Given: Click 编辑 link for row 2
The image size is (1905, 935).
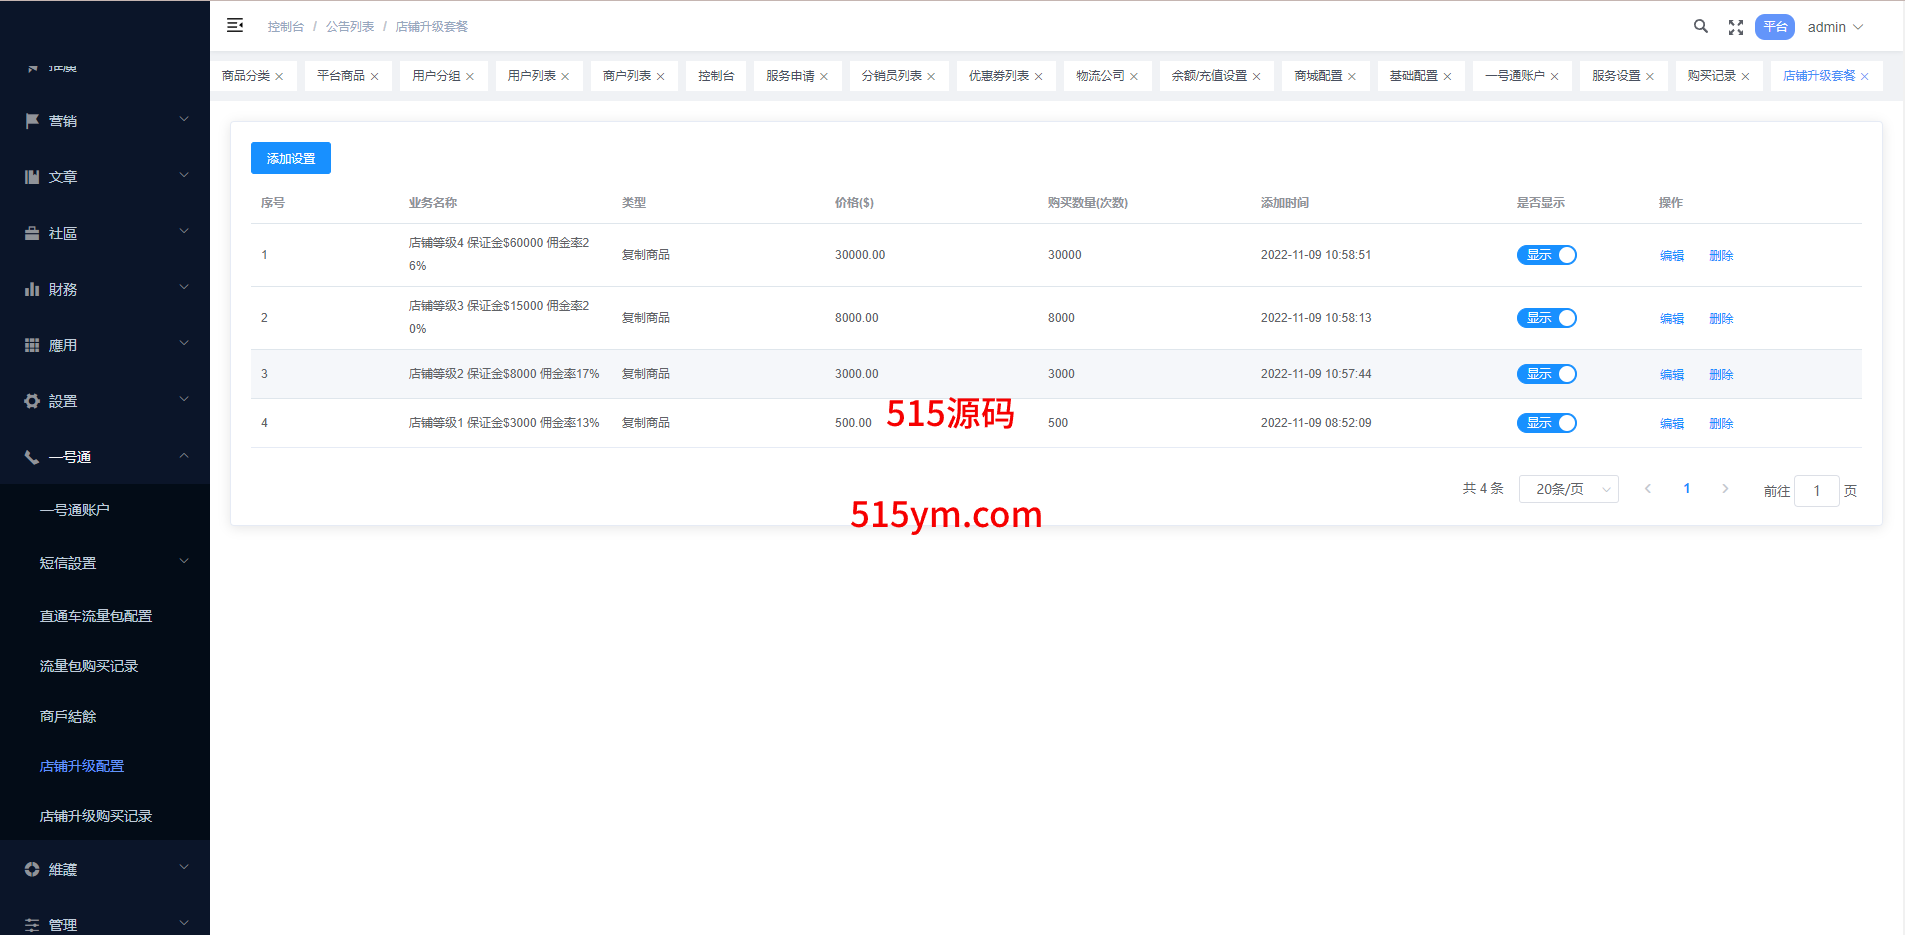Looking at the screenshot, I should [x=1671, y=319].
